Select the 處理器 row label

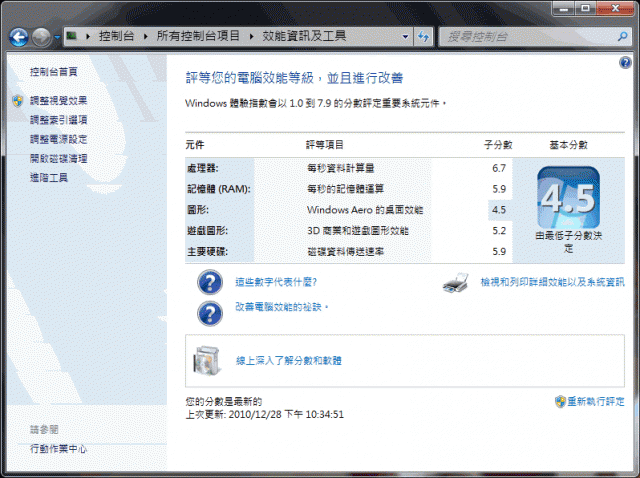(203, 168)
